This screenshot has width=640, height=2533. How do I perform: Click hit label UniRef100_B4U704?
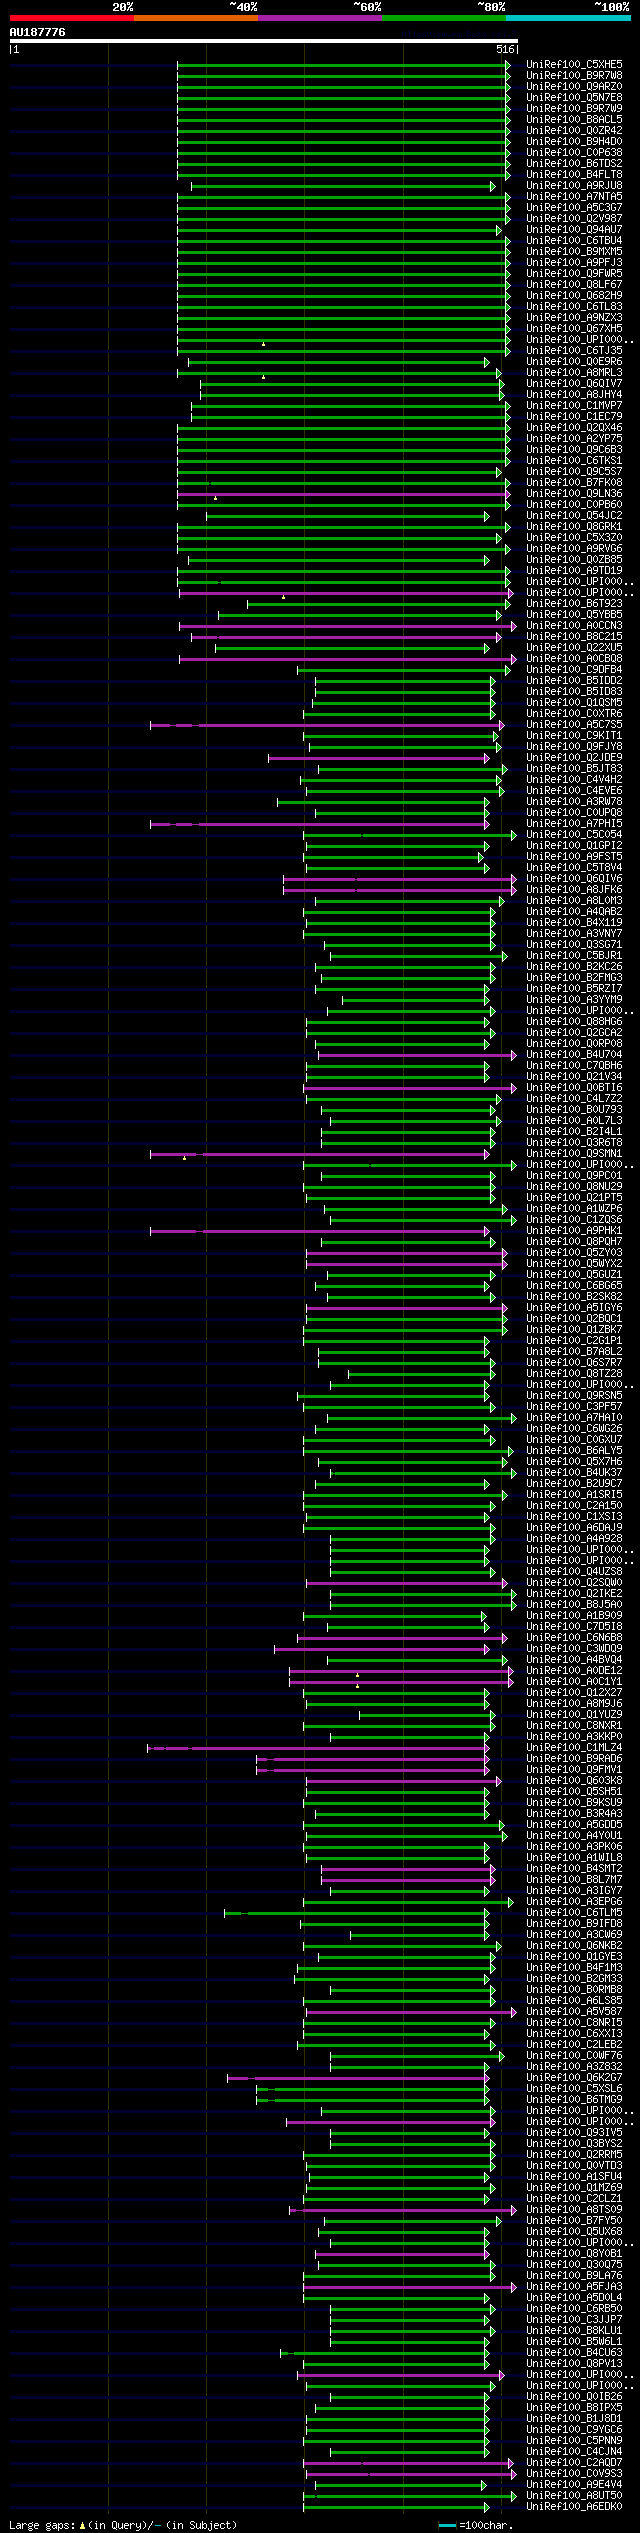point(574,1054)
